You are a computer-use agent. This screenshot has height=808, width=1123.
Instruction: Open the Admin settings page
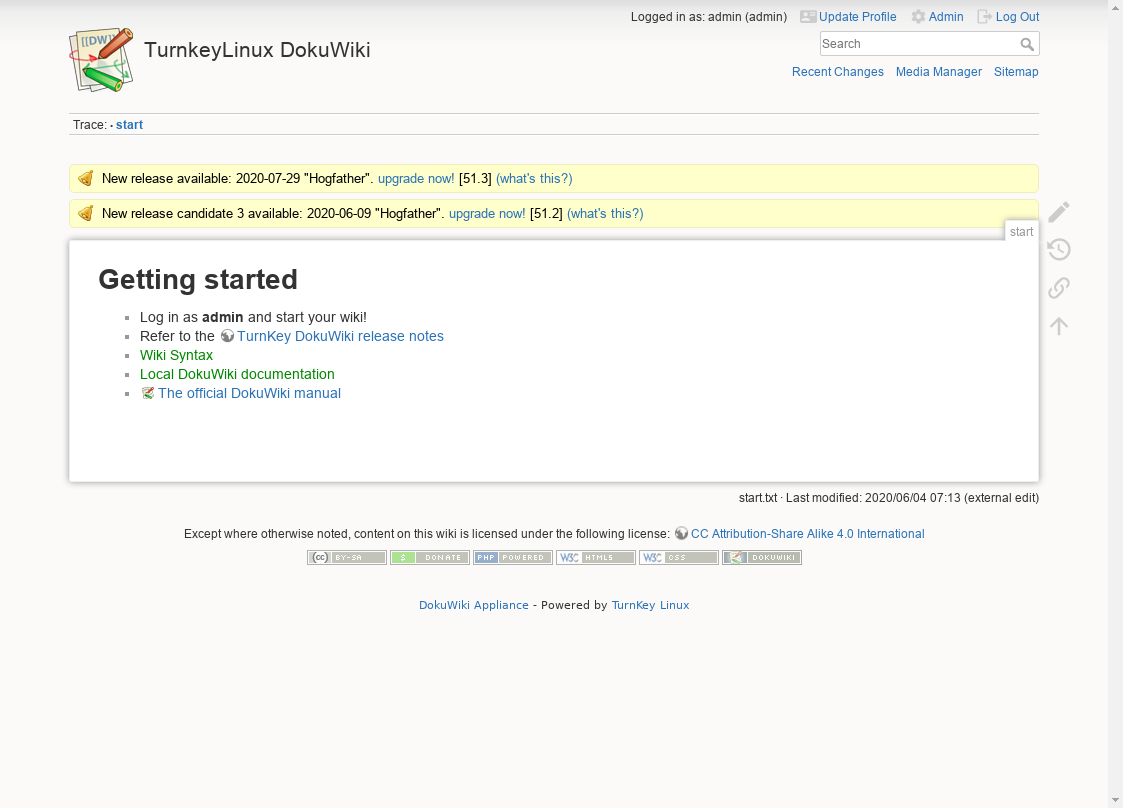(x=945, y=17)
